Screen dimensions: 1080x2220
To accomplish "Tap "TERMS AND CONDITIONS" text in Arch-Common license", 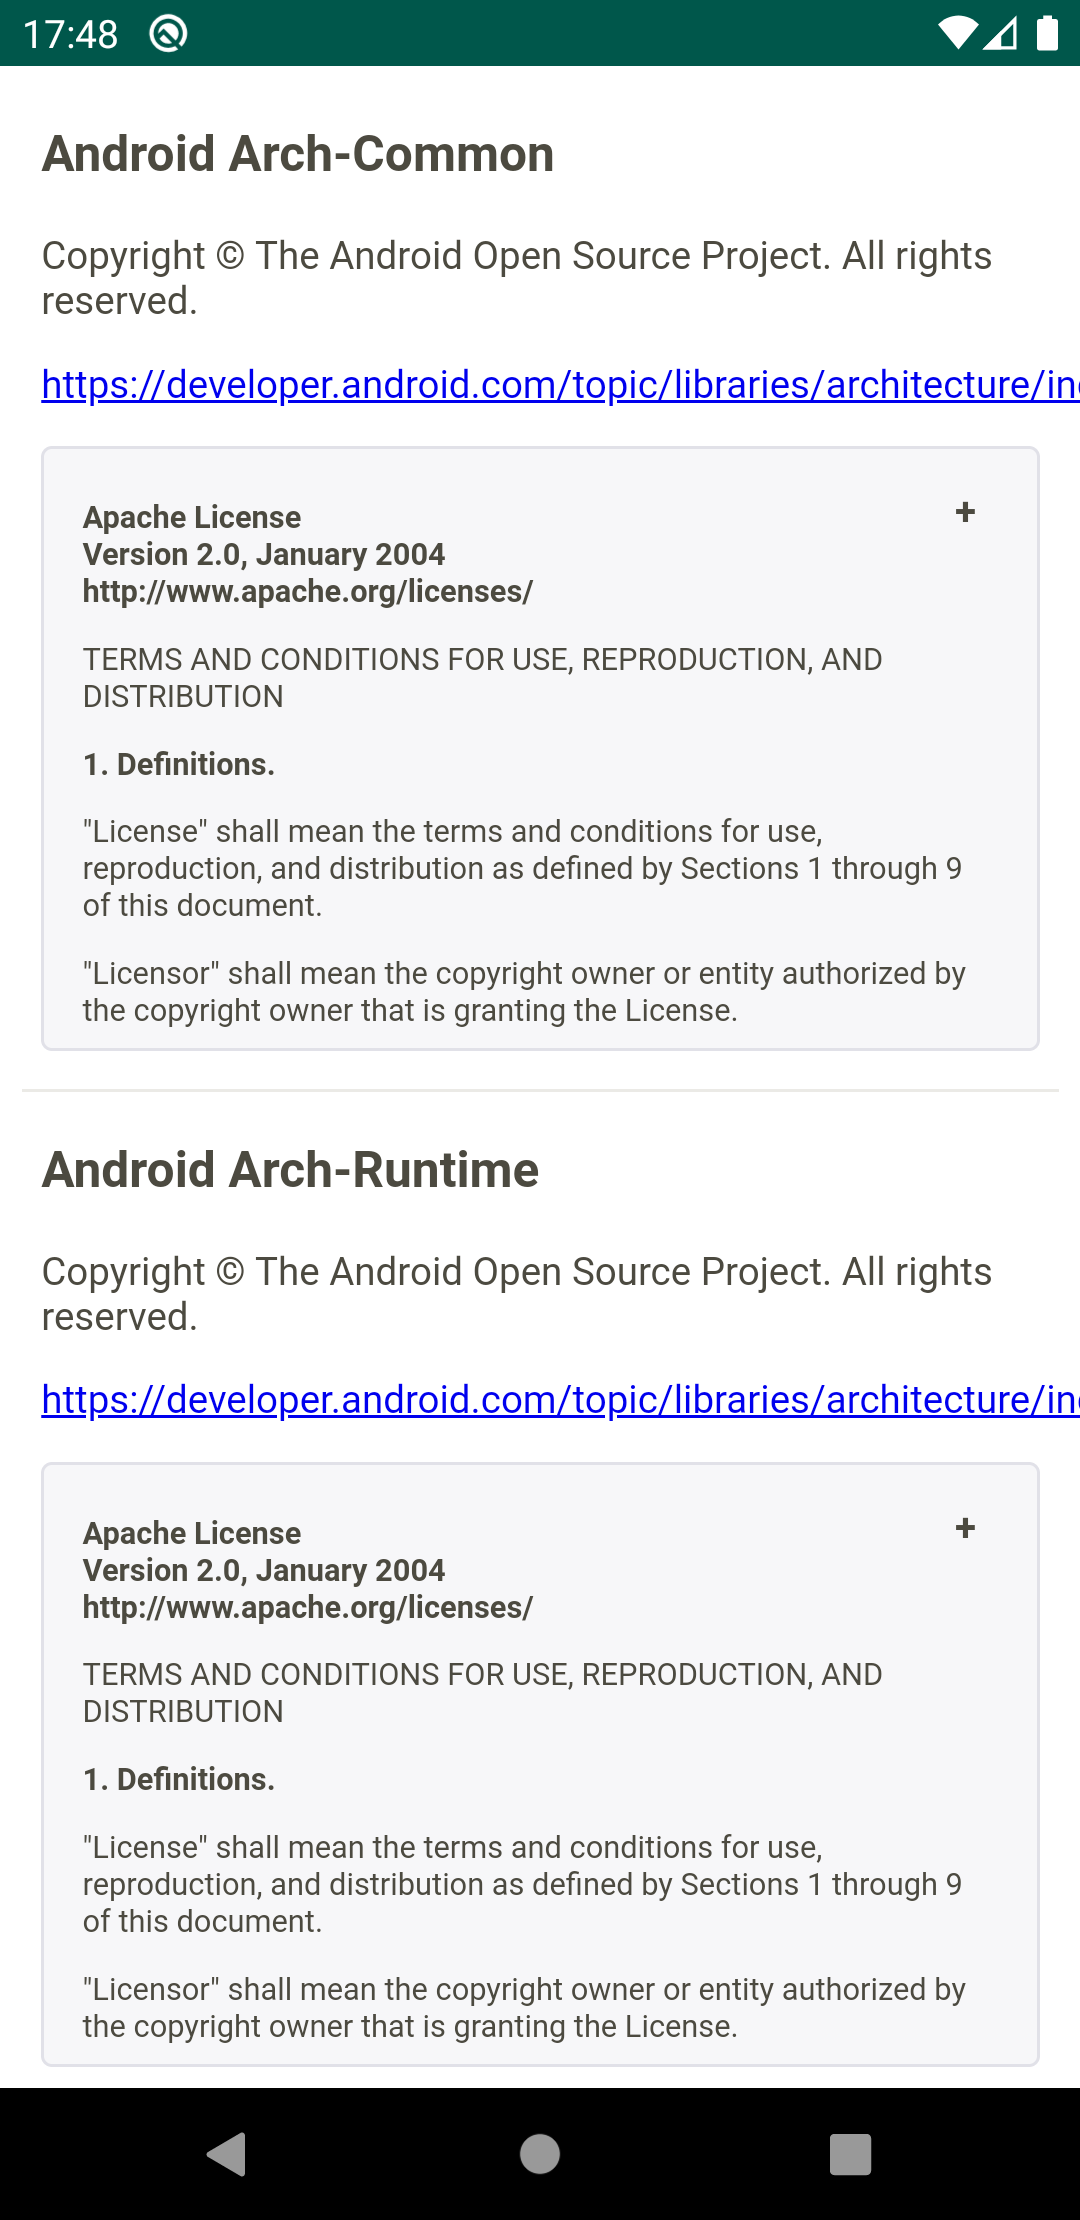I will click(x=482, y=678).
